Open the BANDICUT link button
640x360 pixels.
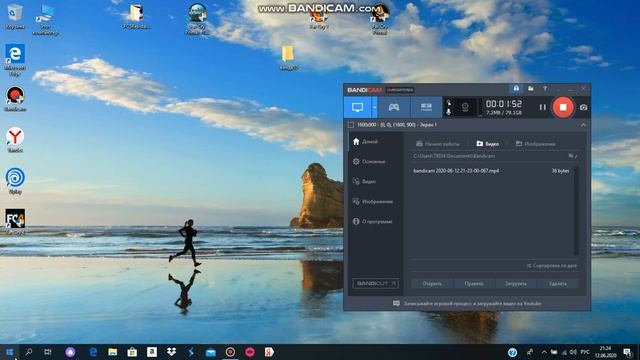[x=375, y=283]
